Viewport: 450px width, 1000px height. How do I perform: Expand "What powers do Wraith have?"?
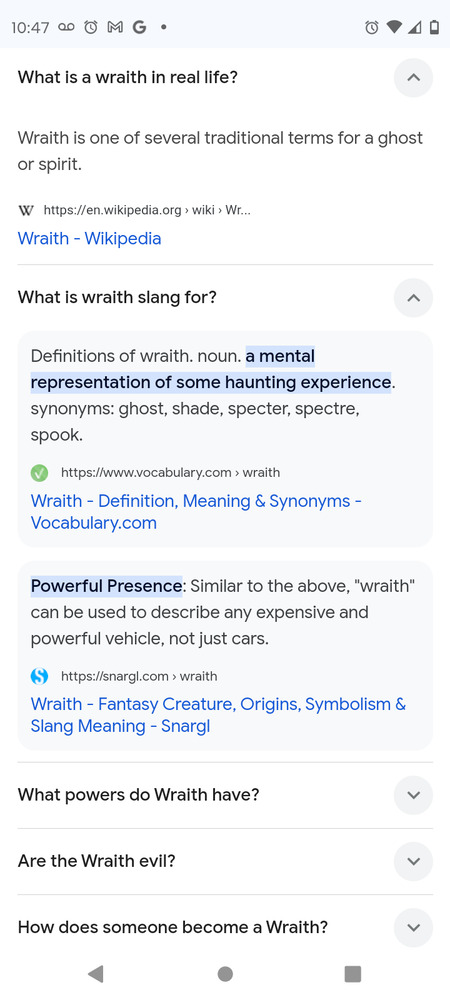pos(413,795)
